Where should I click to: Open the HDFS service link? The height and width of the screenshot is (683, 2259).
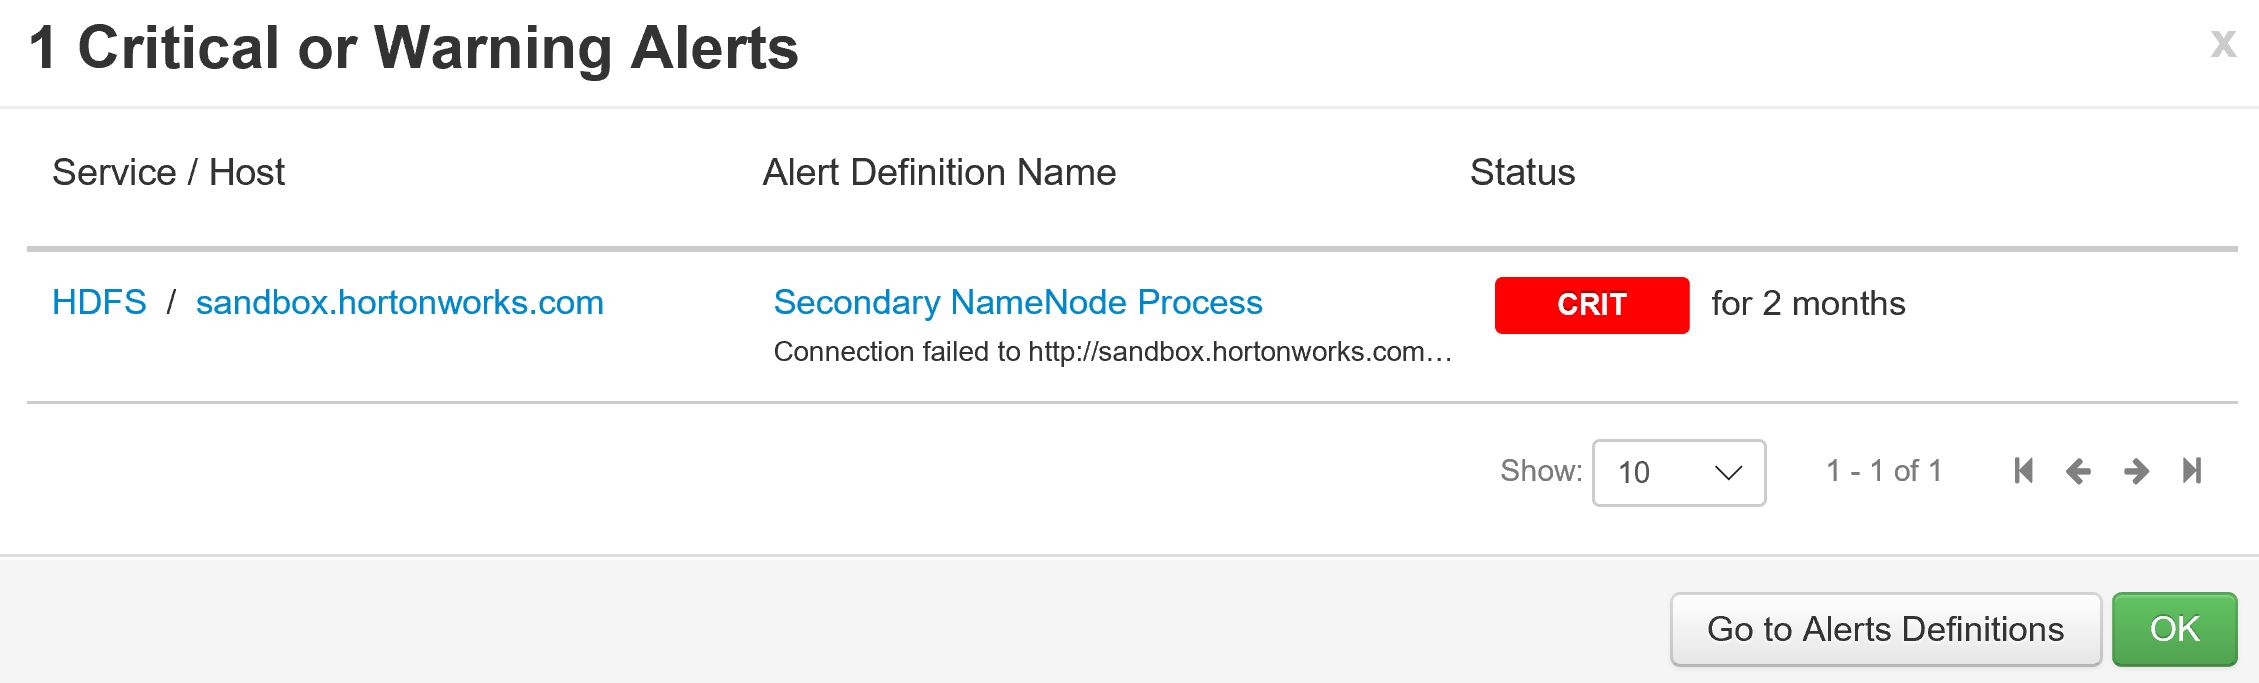coord(99,302)
